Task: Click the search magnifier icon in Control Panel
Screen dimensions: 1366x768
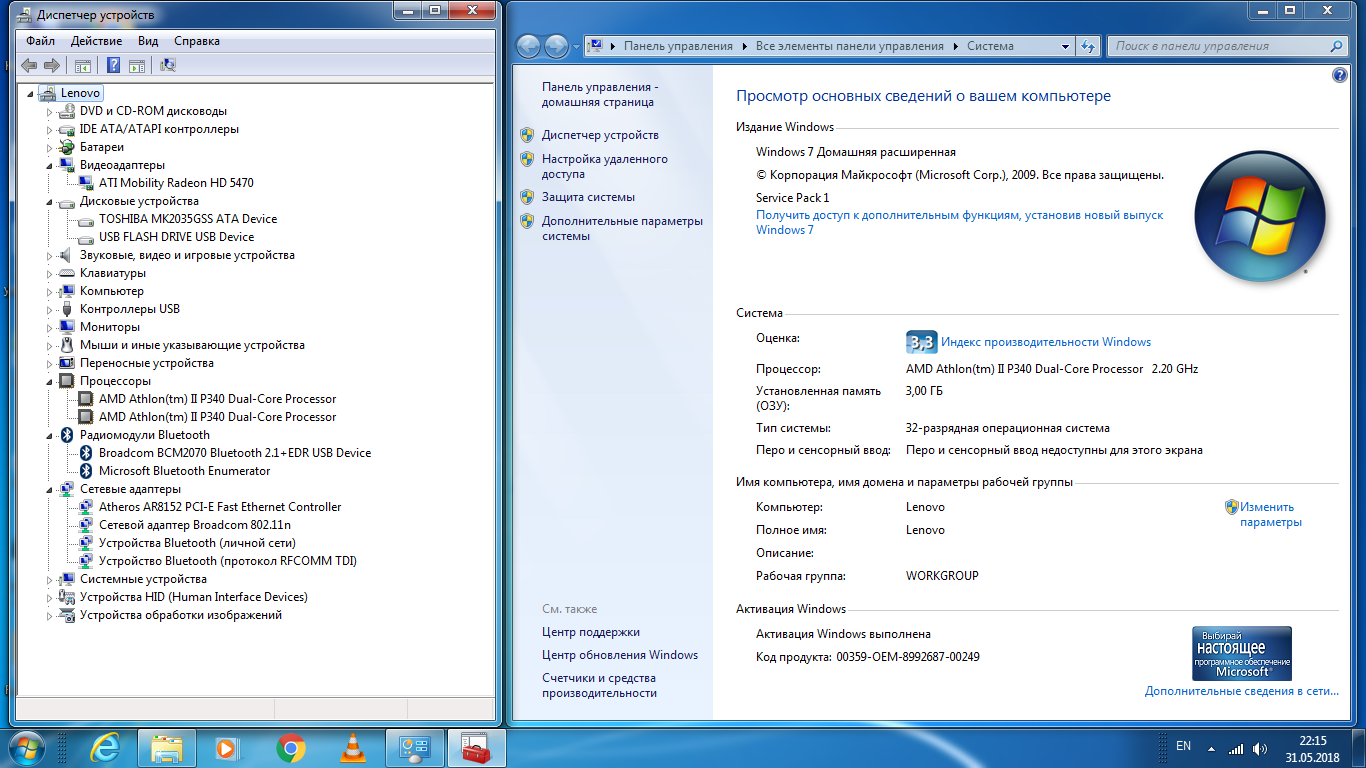Action: click(1336, 46)
